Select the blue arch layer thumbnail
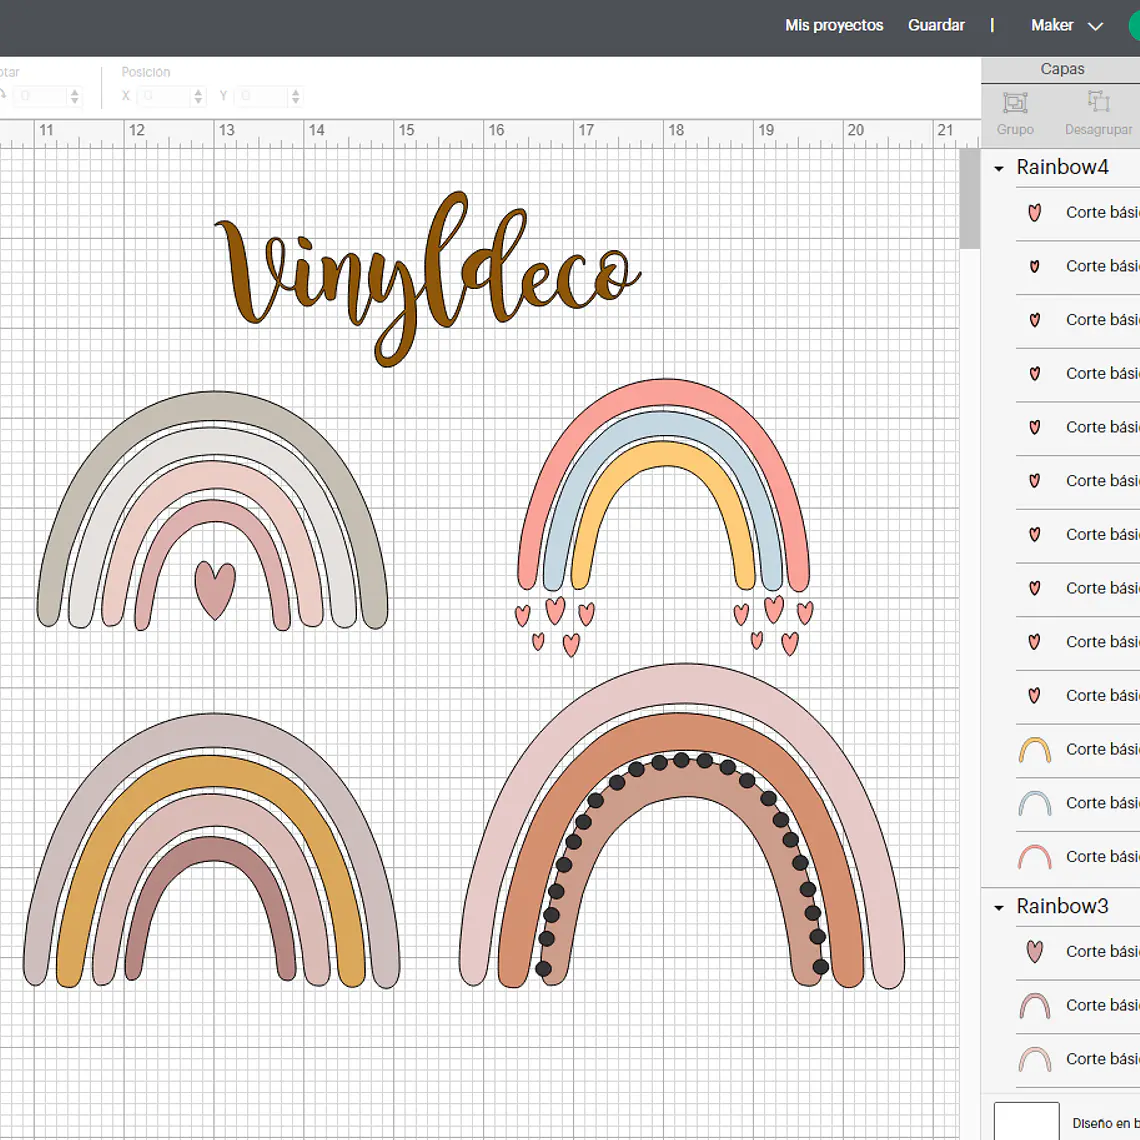Viewport: 1140px width, 1140px height. pyautogui.click(x=1035, y=803)
